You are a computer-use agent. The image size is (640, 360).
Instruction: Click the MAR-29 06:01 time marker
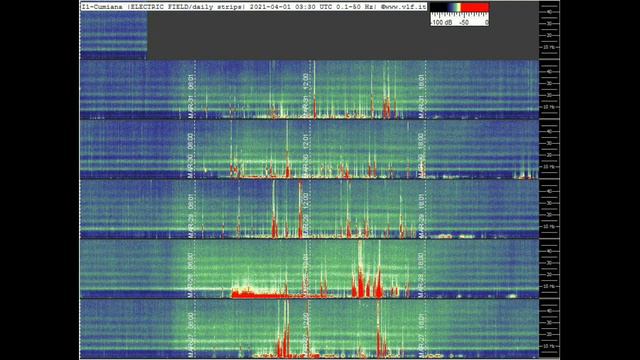click(191, 216)
